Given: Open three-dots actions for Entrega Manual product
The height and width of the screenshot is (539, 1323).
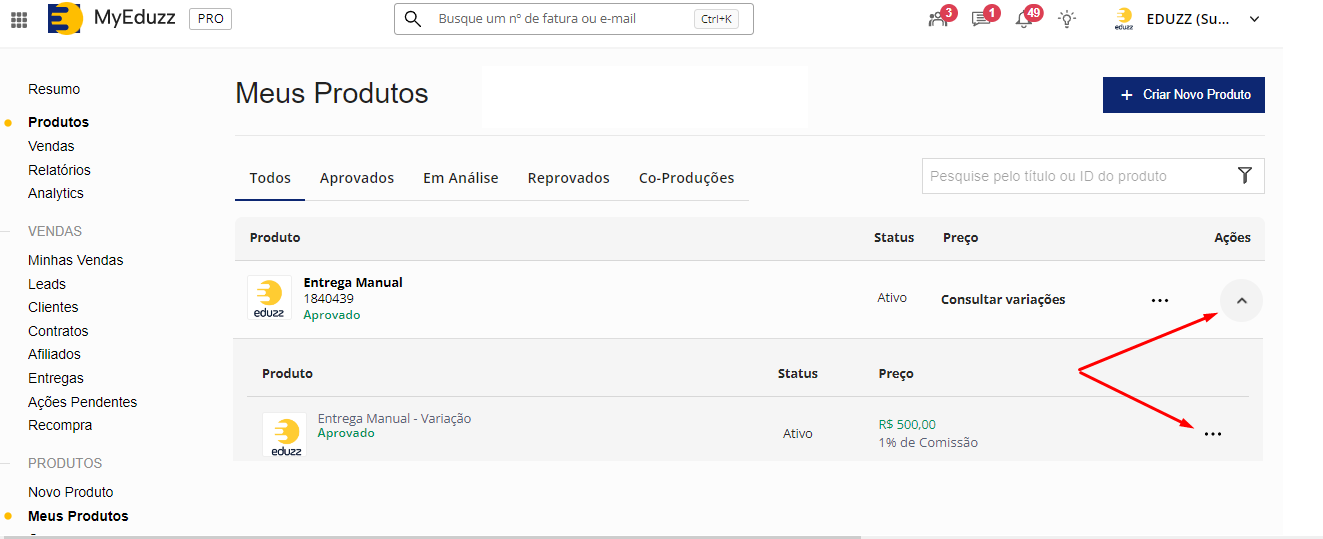Looking at the screenshot, I should point(1160,300).
